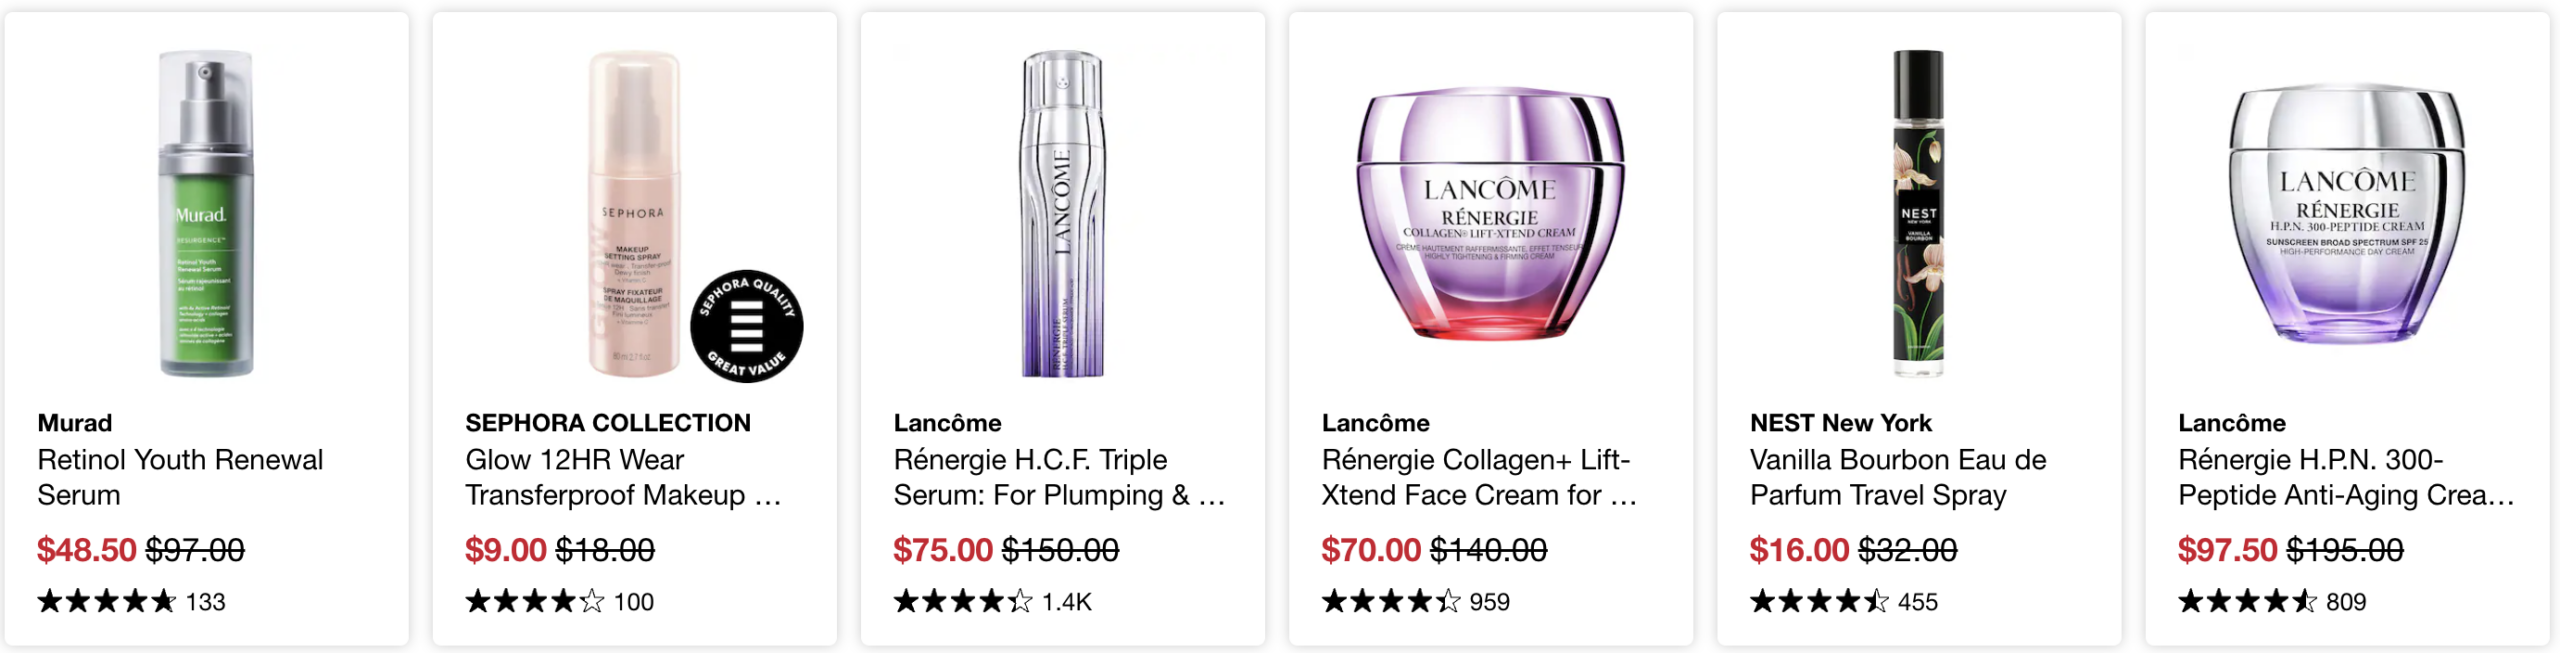2560x653 pixels.
Task: View the Rénergie H.P.N. 300-Peptide cream jar image
Action: pos(2346,214)
